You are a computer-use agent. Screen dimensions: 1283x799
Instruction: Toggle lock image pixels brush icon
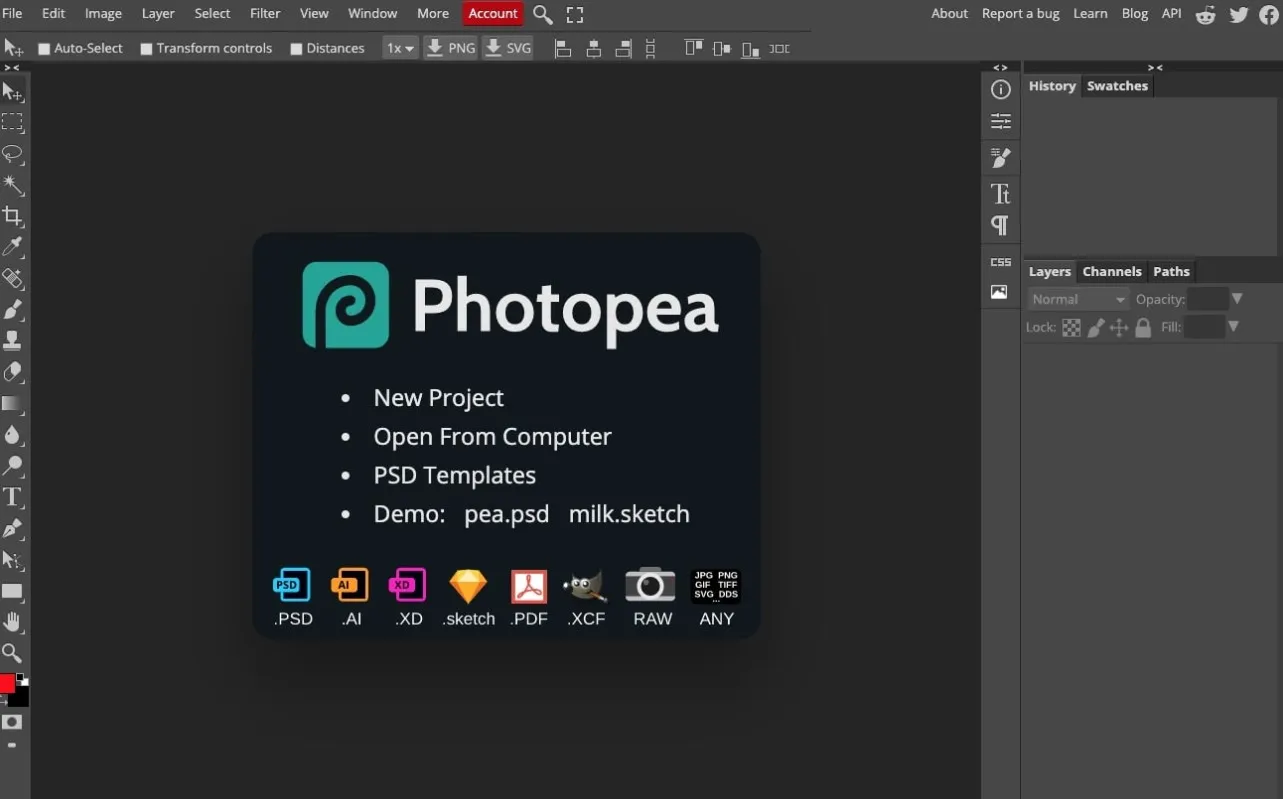click(1096, 327)
